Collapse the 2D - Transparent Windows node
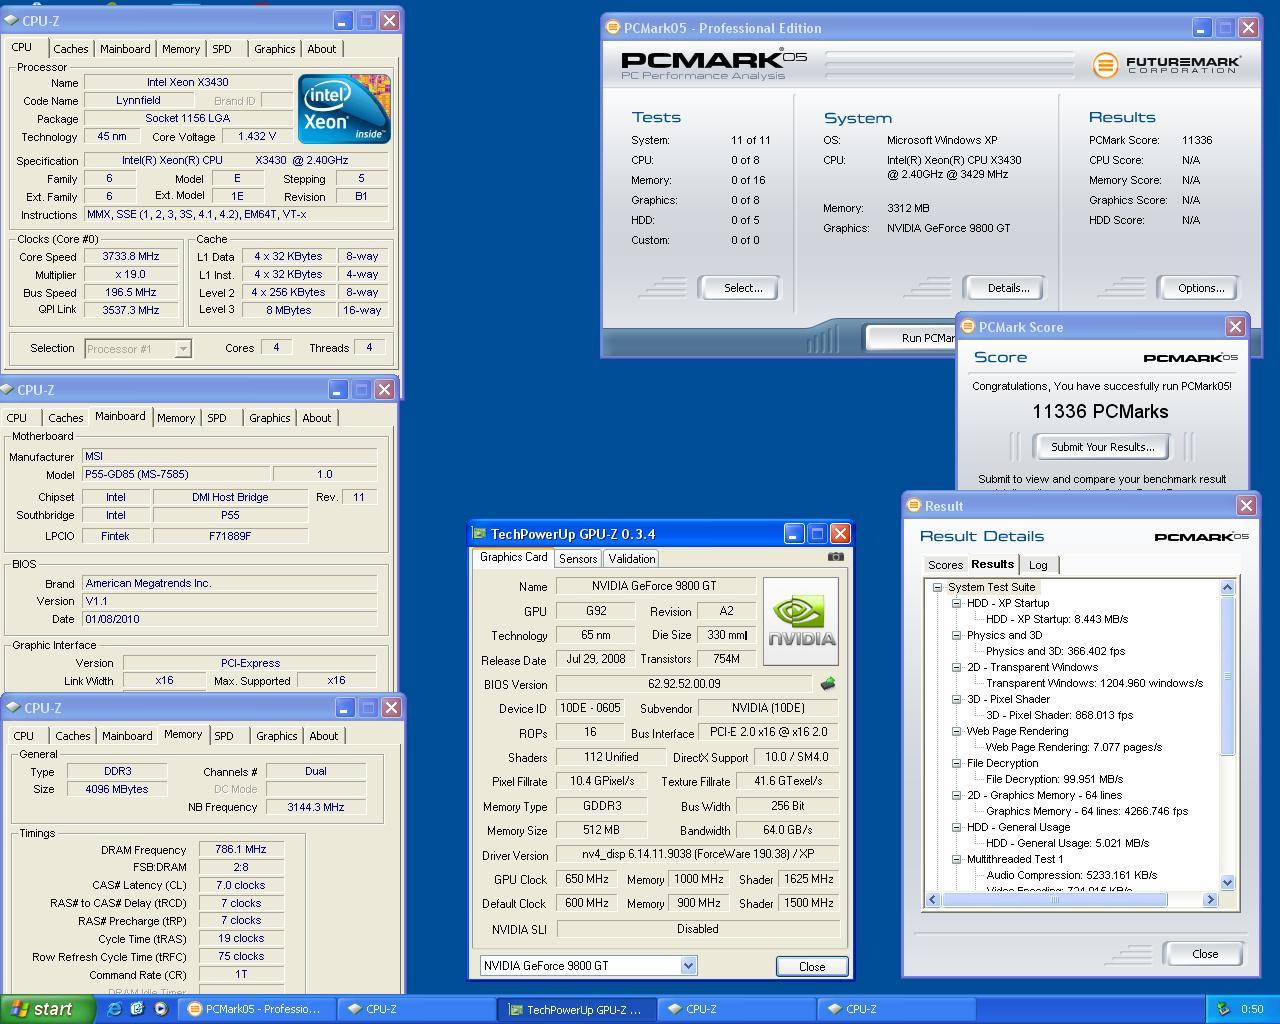This screenshot has width=1280, height=1024. pyautogui.click(x=956, y=668)
